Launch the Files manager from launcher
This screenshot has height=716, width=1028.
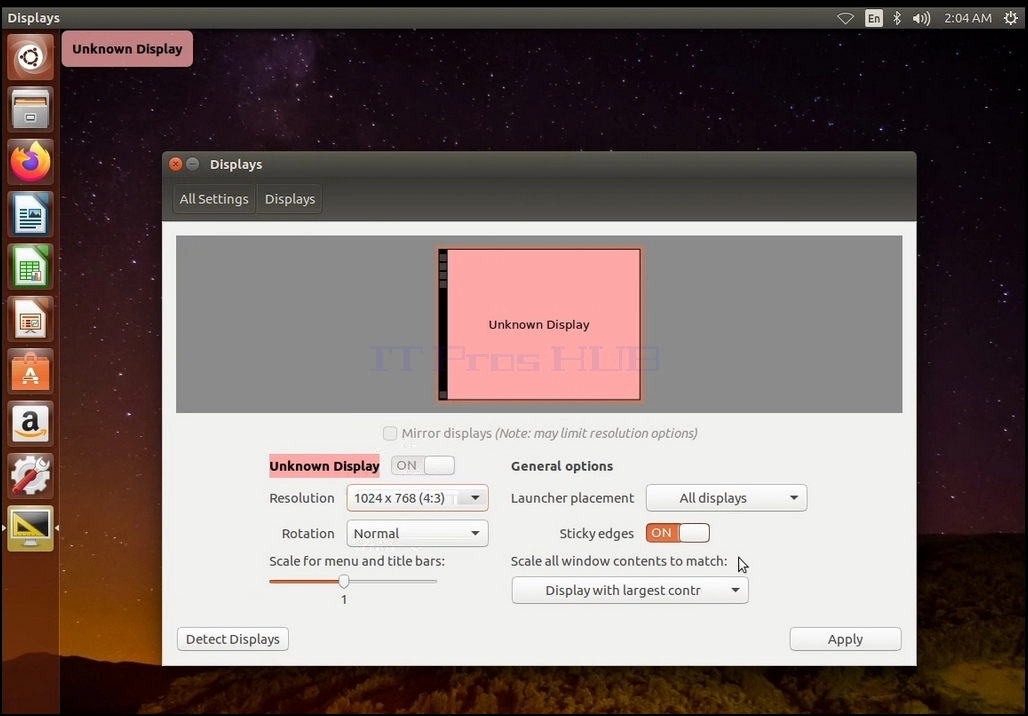[30, 109]
